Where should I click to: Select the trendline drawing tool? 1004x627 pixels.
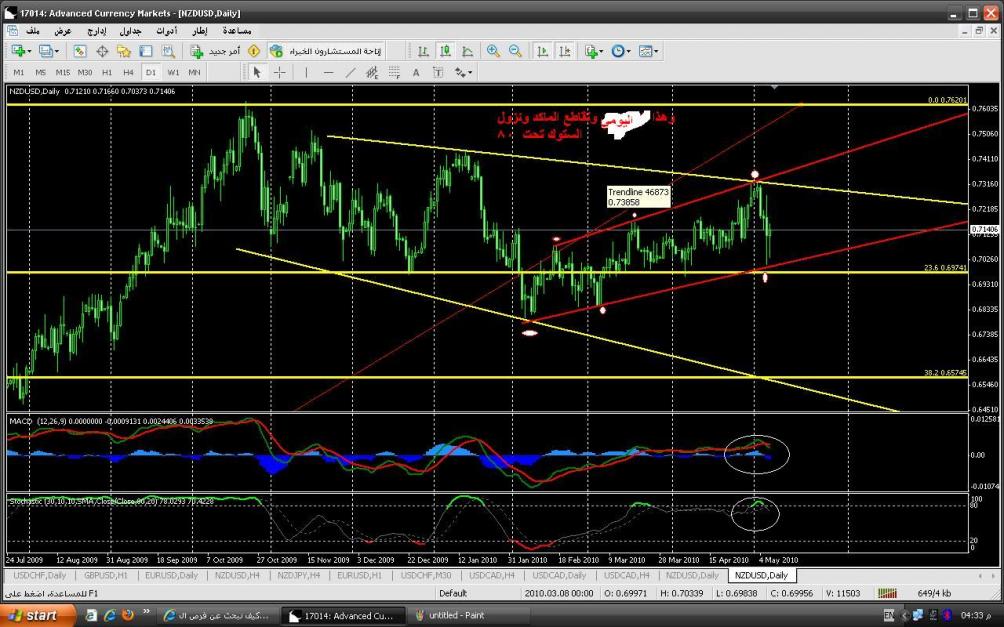pos(350,72)
